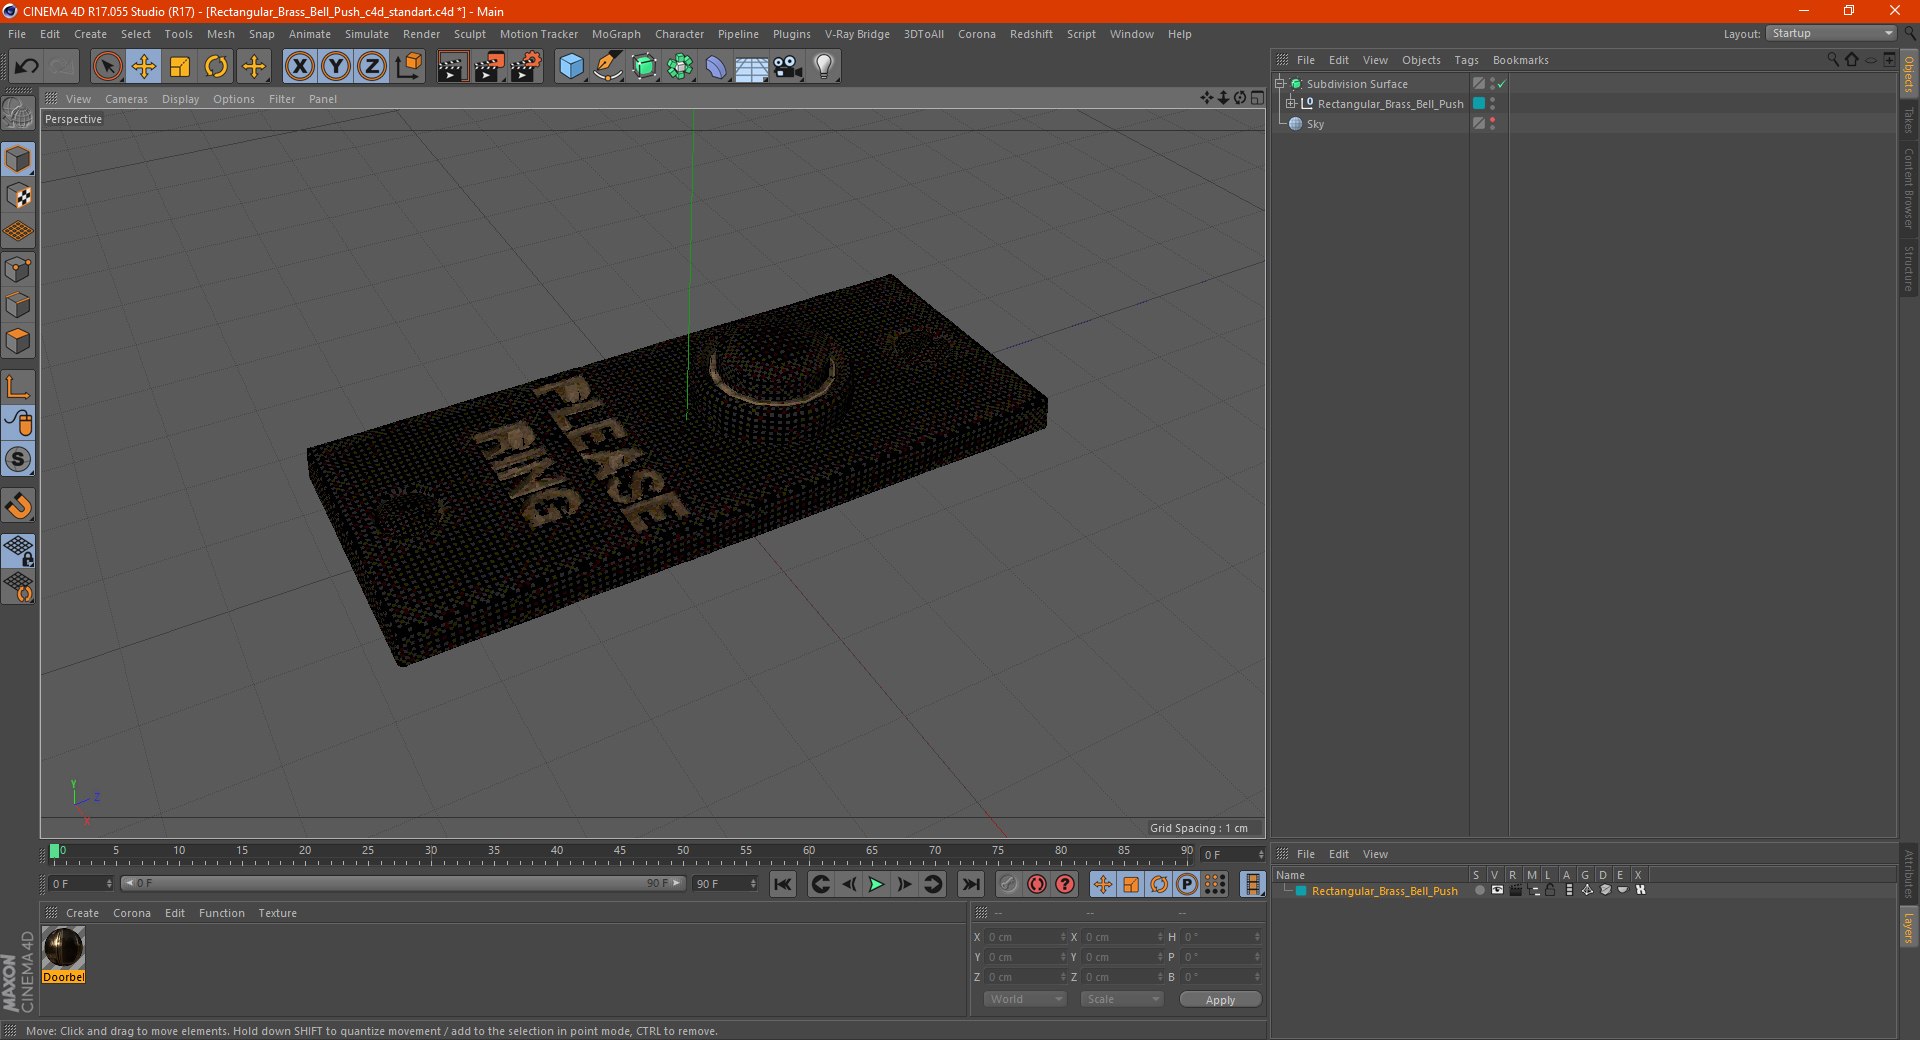The height and width of the screenshot is (1040, 1920).
Task: Toggle layer lock icon in Layers panel
Action: (x=1550, y=891)
